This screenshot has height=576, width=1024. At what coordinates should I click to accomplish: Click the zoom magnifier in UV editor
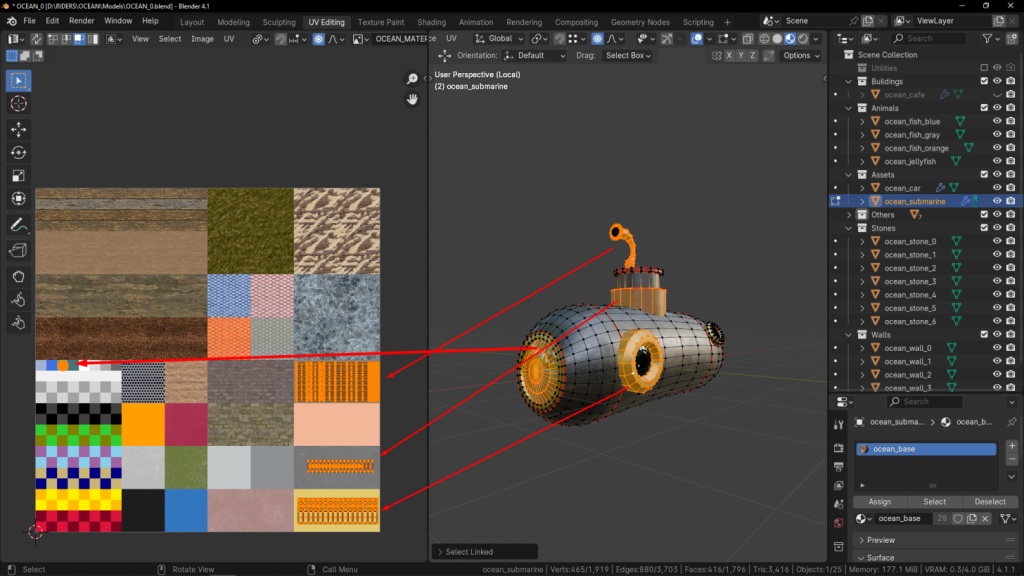412,79
